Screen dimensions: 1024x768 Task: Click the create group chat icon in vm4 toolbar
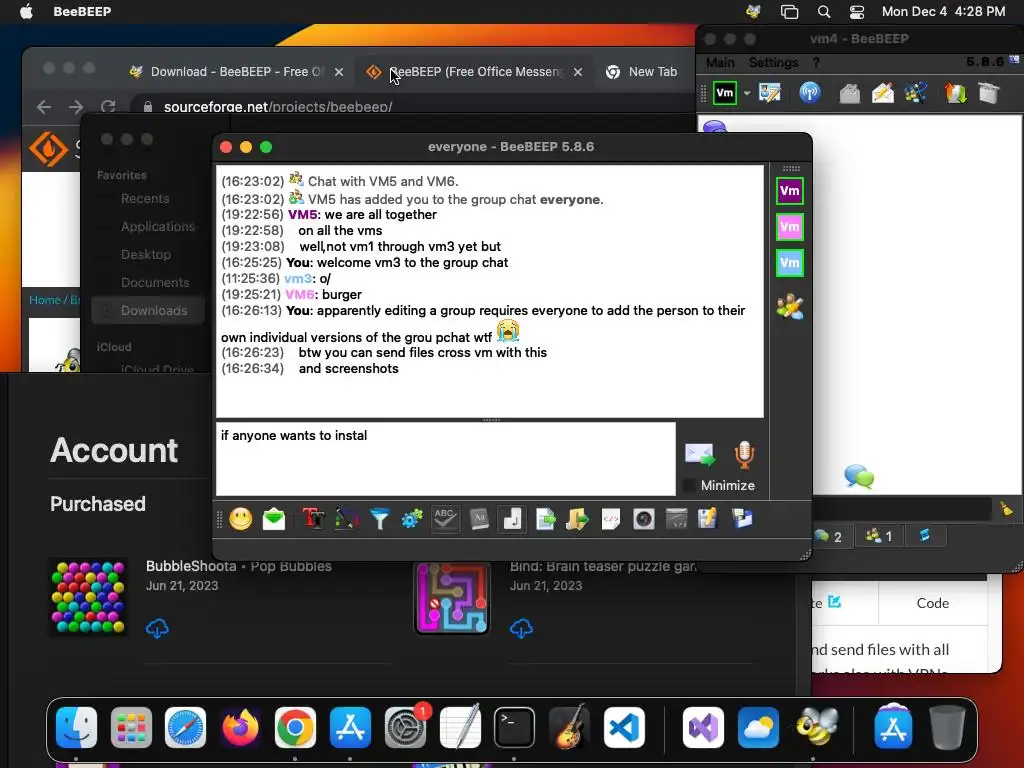[x=916, y=93]
